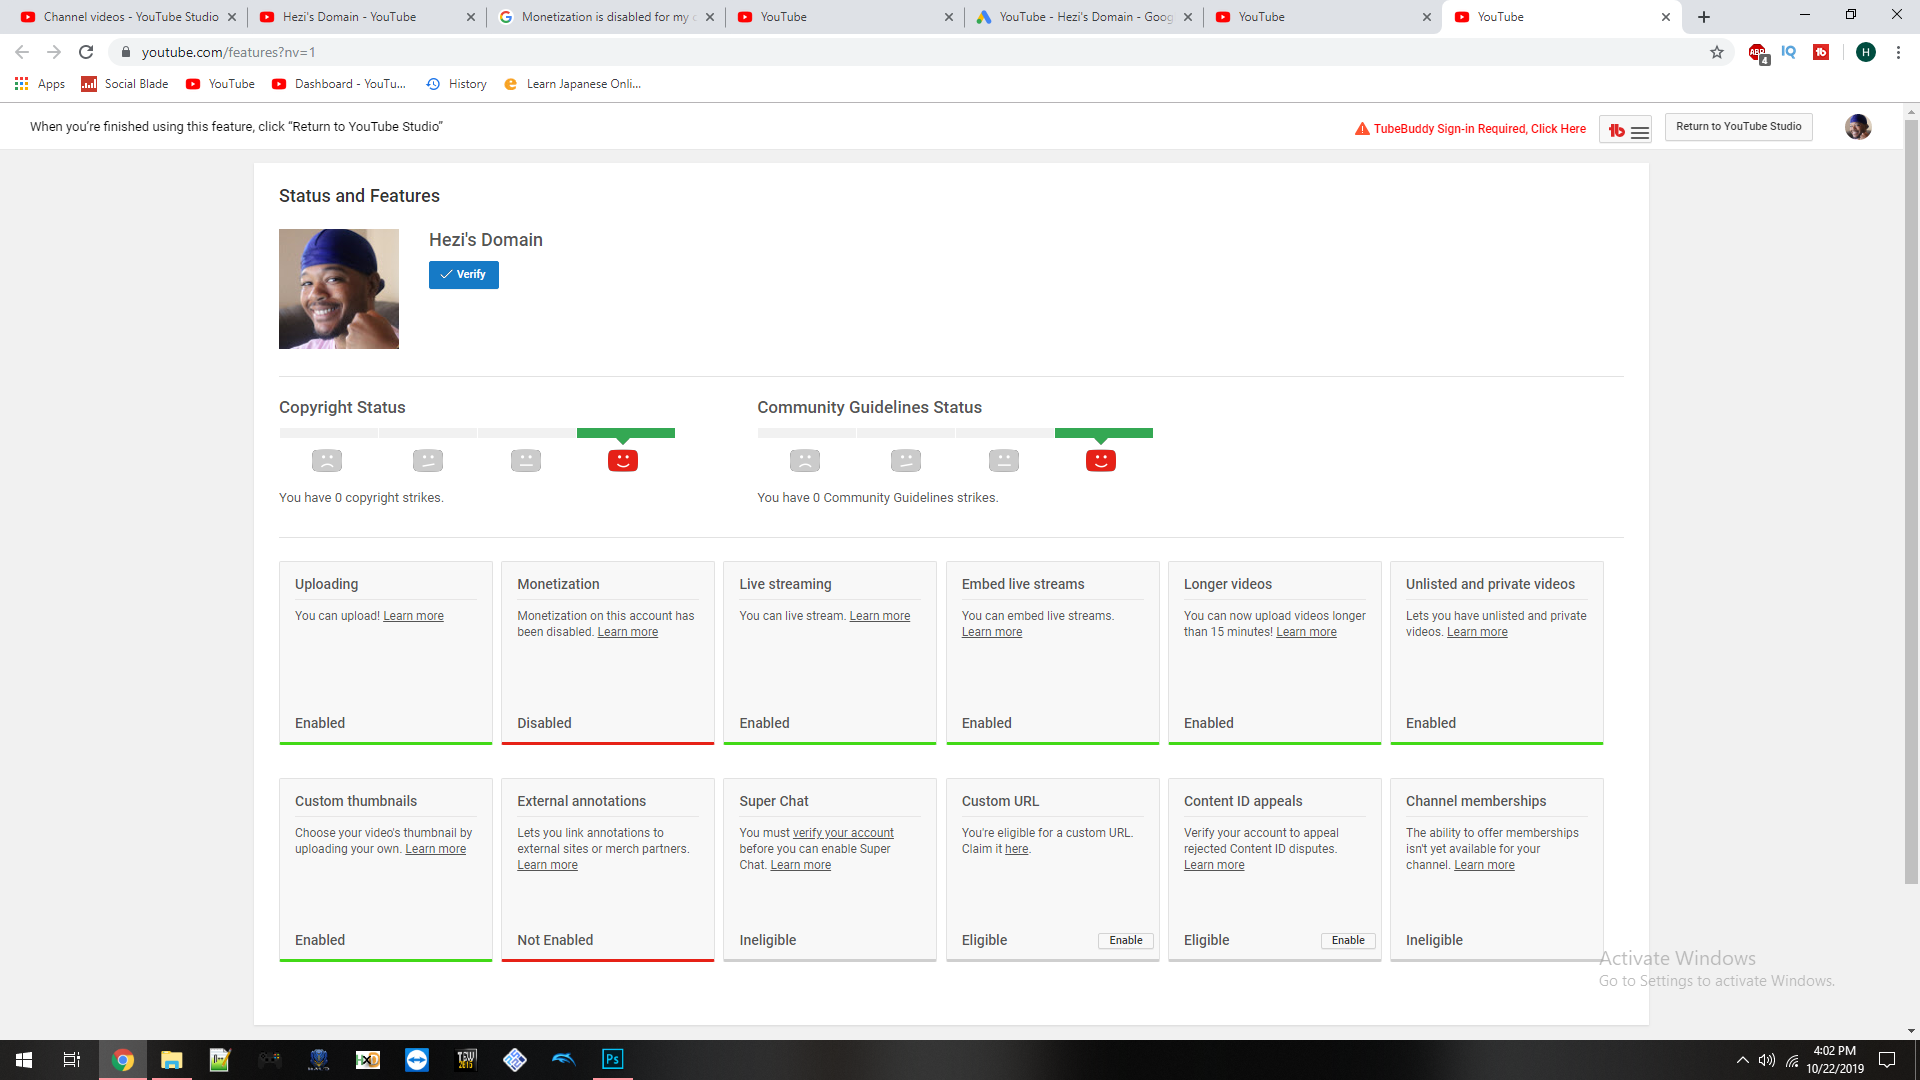Click the red extension icon in toolbar
Viewport: 1920px width, 1080px height.
tap(1820, 53)
